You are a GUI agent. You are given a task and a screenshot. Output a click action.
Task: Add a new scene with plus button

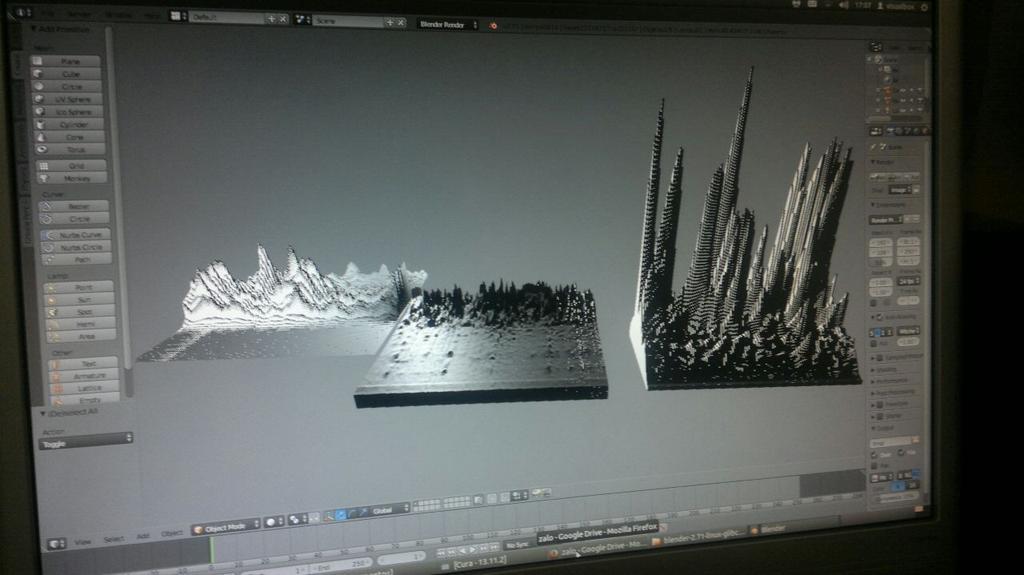point(390,22)
